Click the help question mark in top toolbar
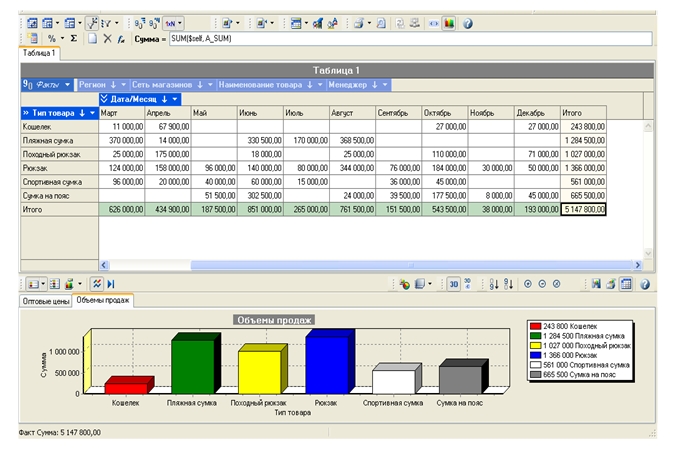Viewport: 673px width, 449px height. pyautogui.click(x=468, y=24)
